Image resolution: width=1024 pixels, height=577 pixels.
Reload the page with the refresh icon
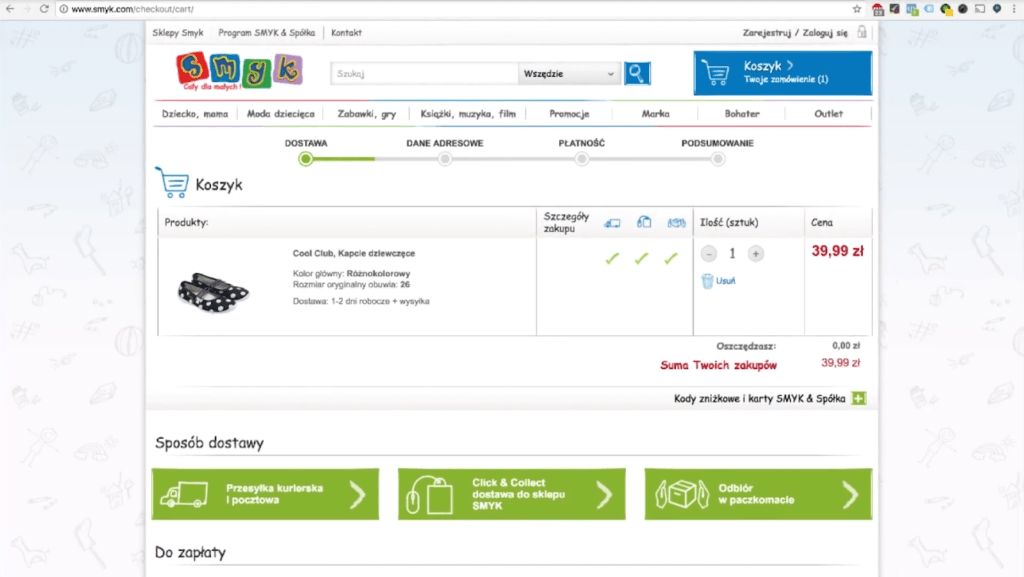tap(44, 8)
